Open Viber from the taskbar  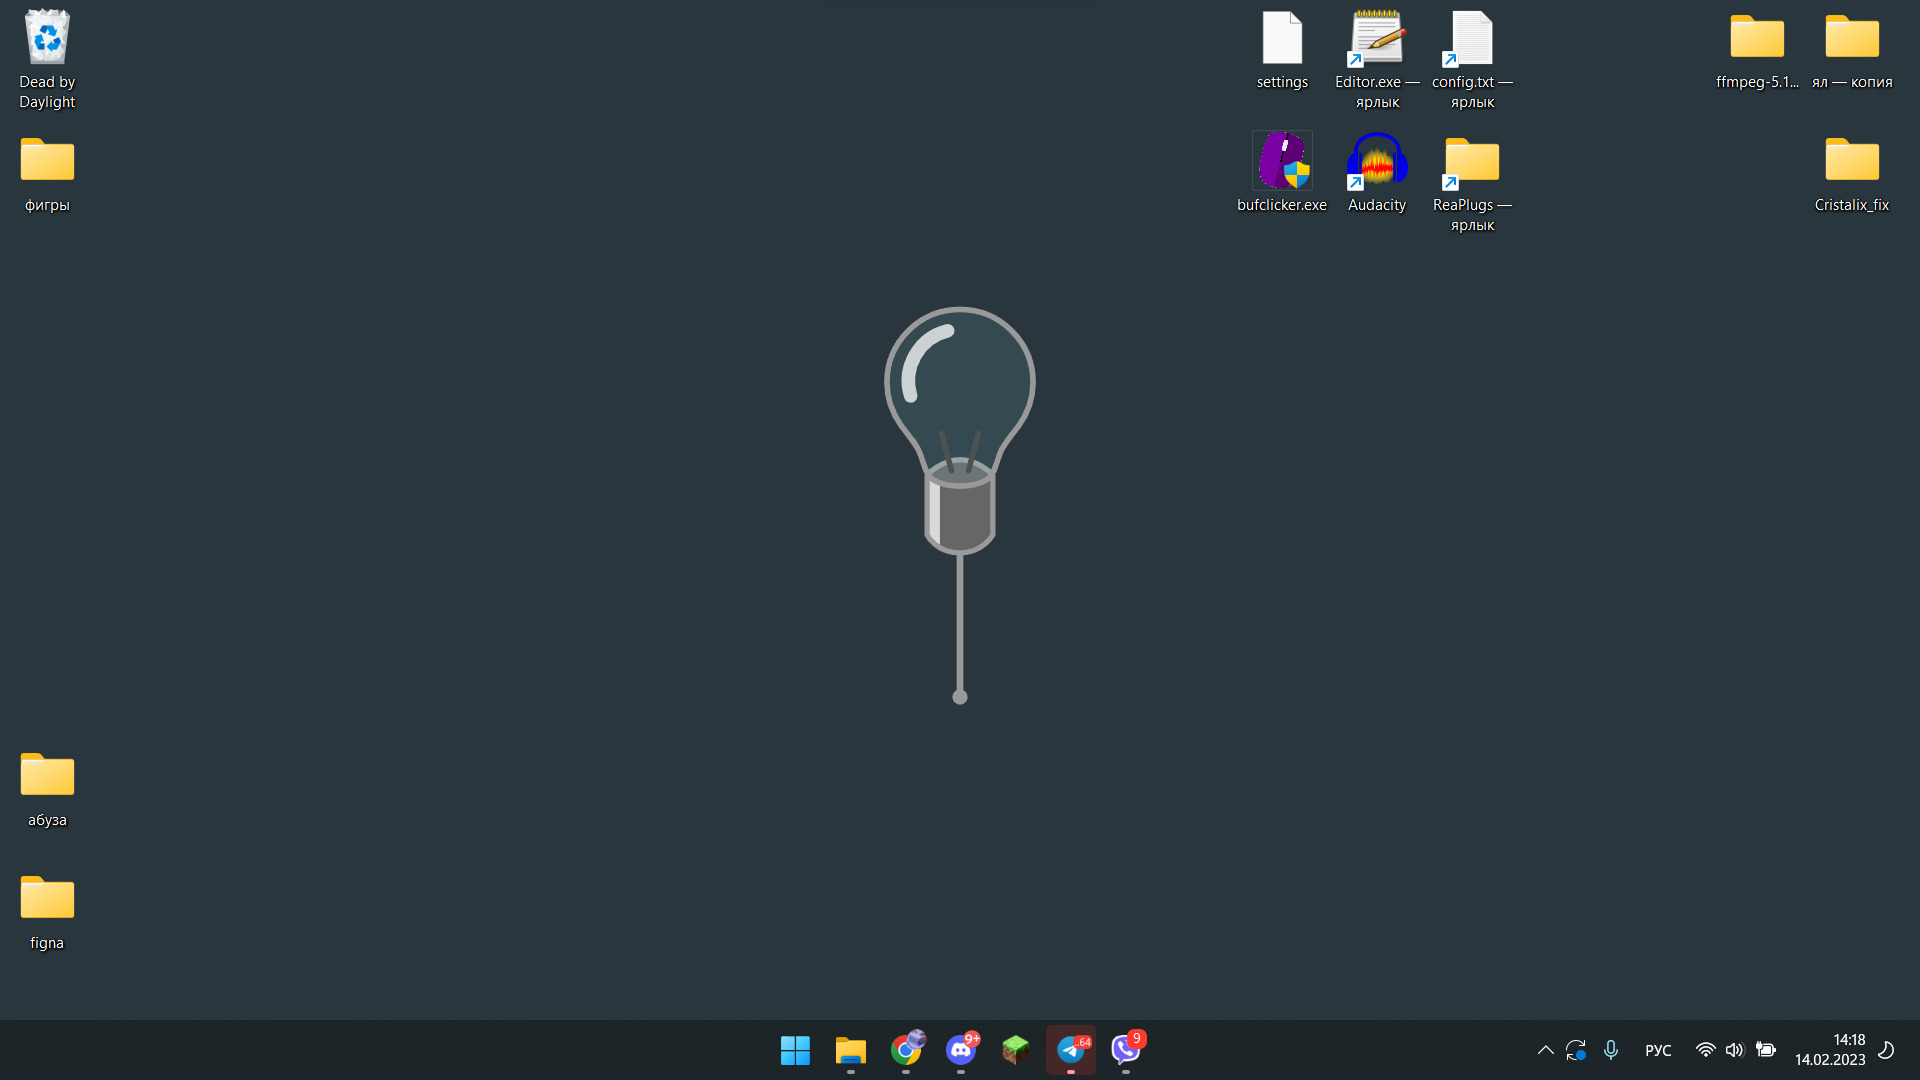click(1126, 1050)
